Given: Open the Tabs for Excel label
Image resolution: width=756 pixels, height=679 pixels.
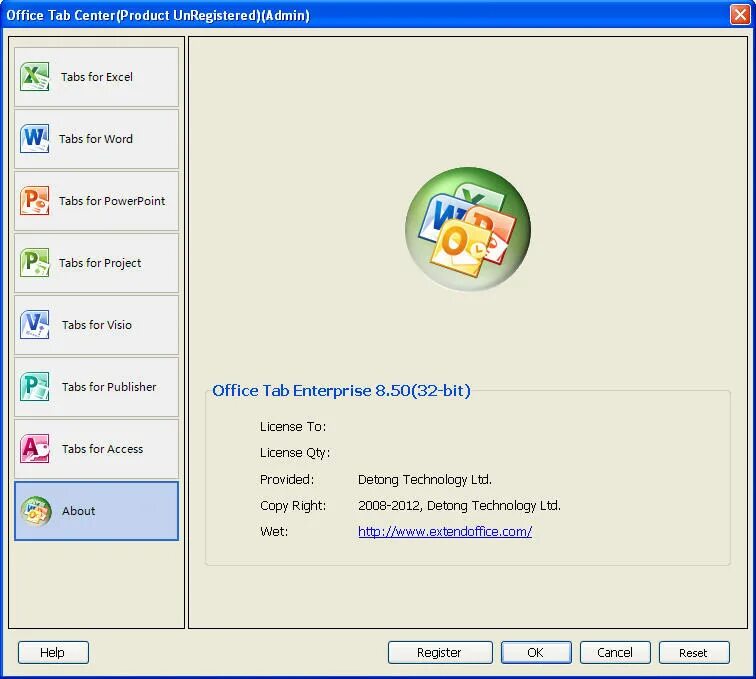Looking at the screenshot, I should (x=96, y=77).
